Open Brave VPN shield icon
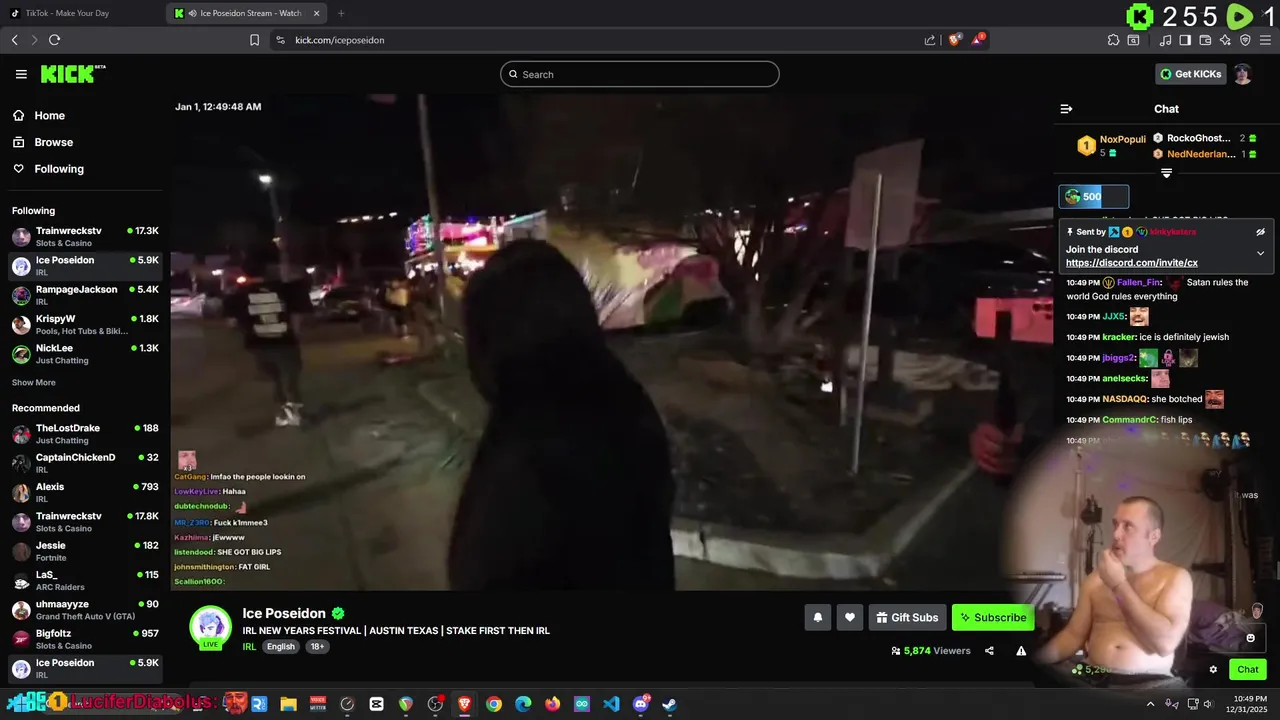Viewport: 1280px width, 720px height. [x=1245, y=40]
